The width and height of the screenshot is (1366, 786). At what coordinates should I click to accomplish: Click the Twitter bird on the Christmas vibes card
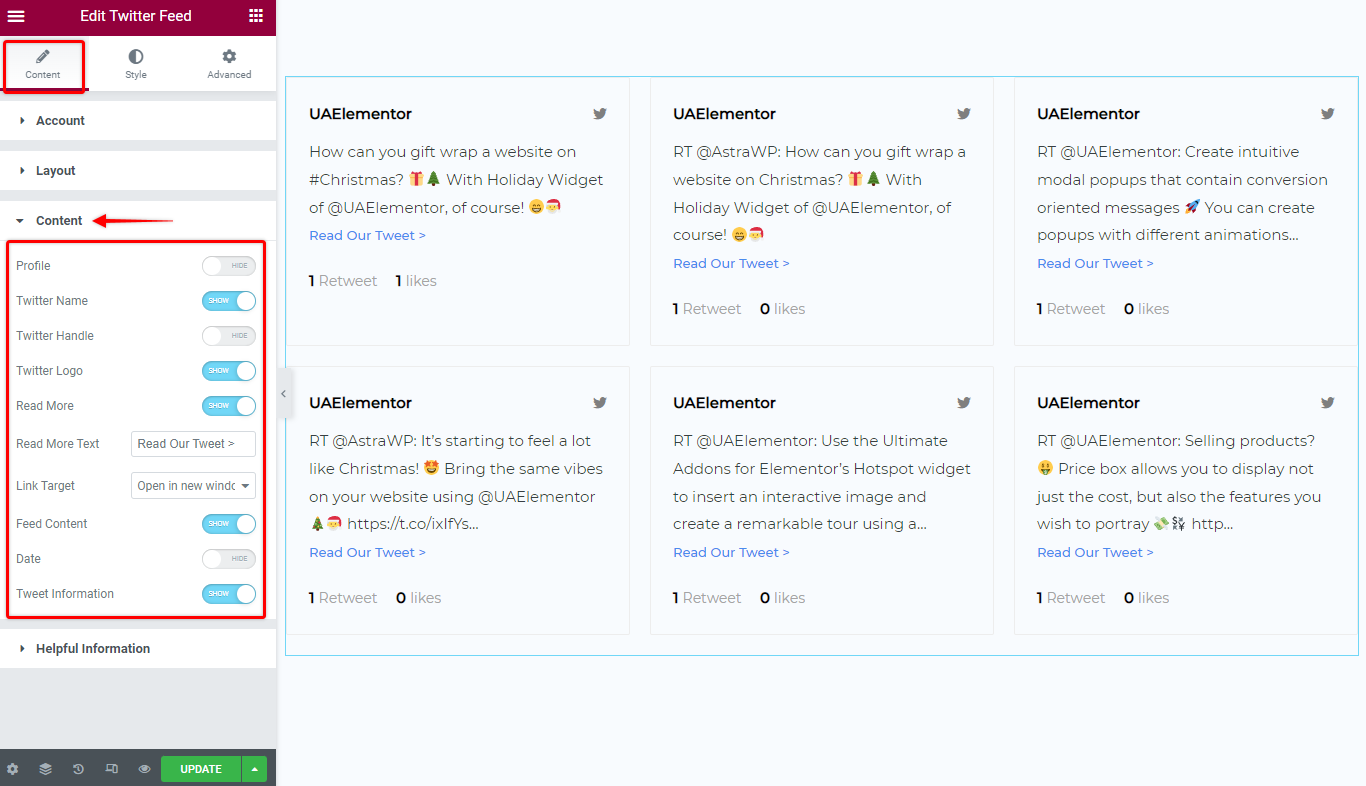click(x=600, y=403)
